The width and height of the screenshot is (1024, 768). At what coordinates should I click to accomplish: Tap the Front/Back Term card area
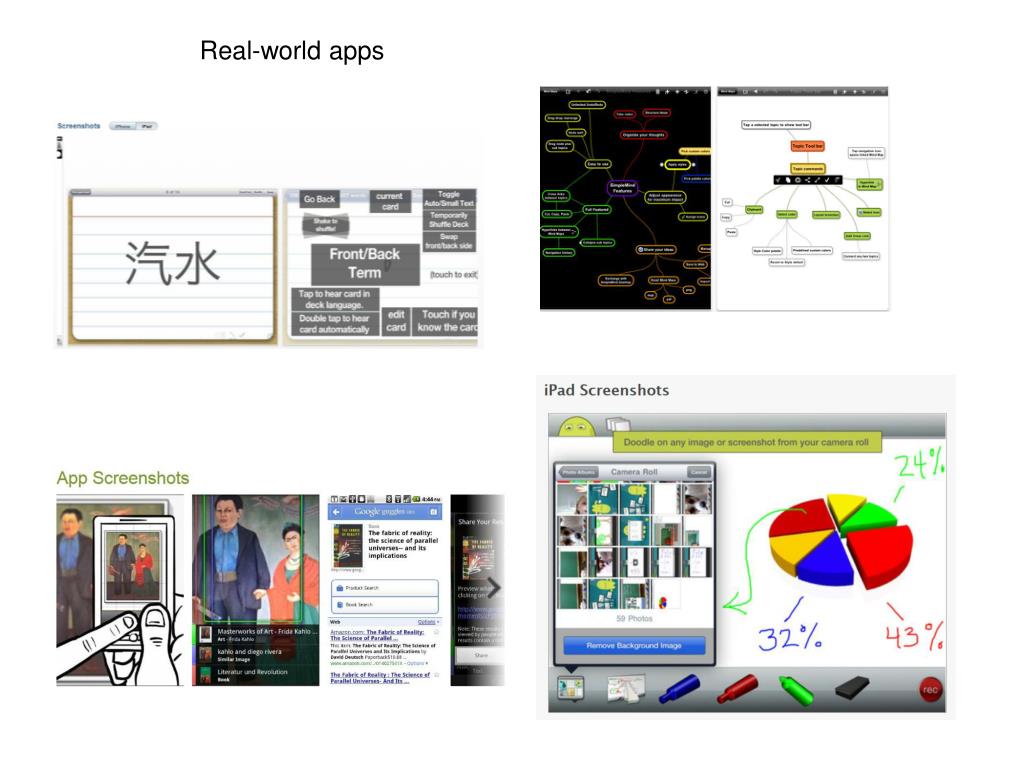coord(365,263)
